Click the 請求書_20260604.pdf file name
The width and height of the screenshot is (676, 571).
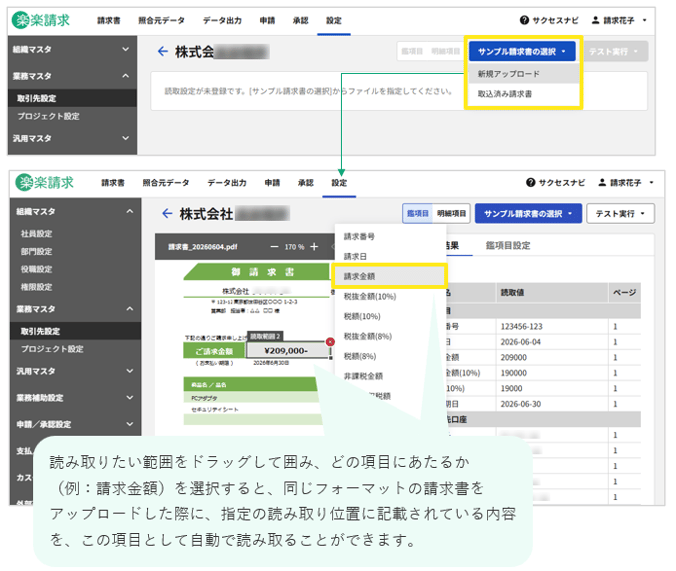click(x=203, y=247)
